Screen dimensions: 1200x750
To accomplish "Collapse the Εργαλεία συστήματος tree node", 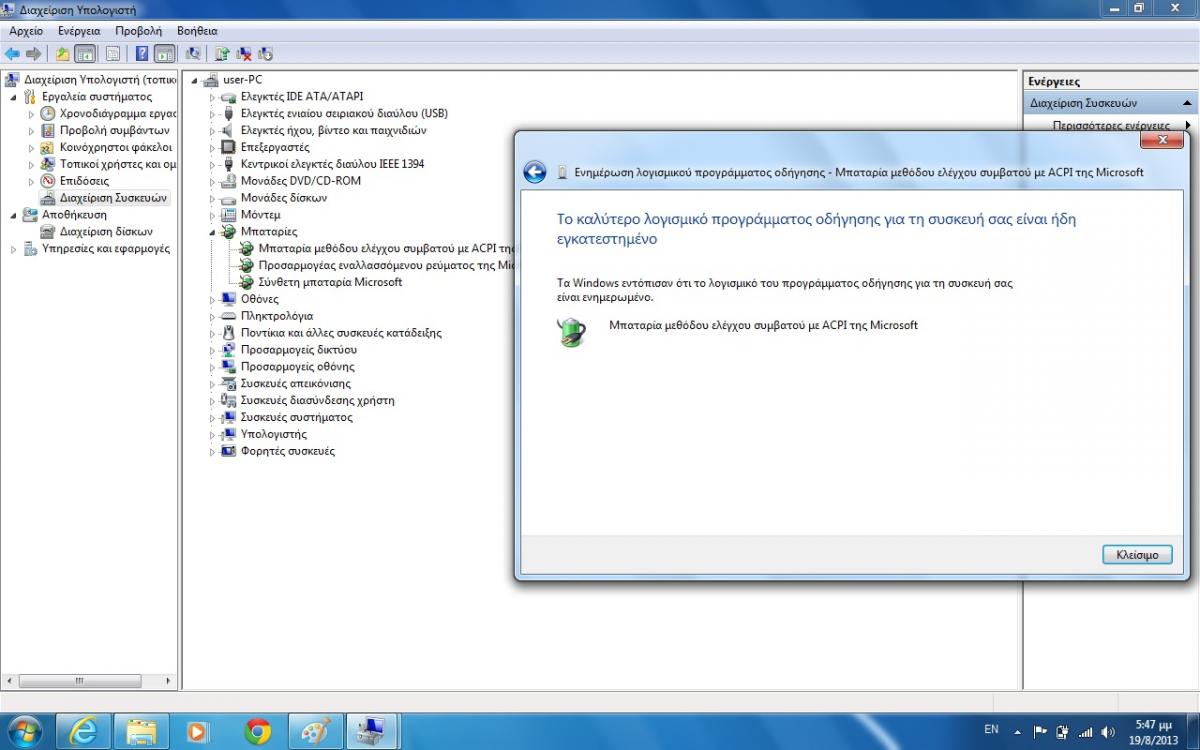I will tap(14, 97).
